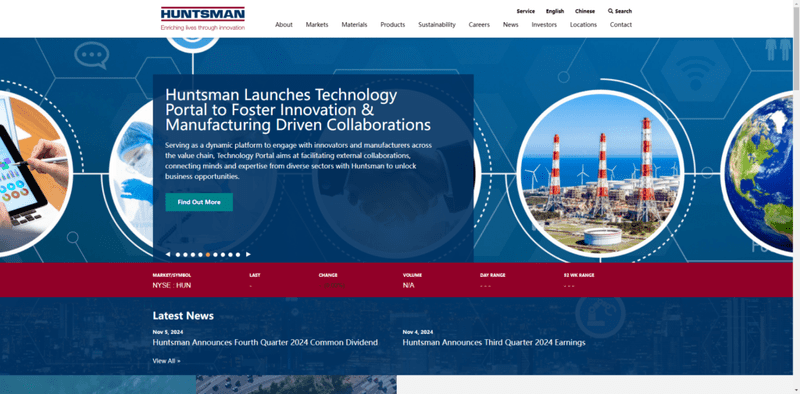Screen dimensions: 800x394
Task: Go to the News page
Action: (x=510, y=24)
